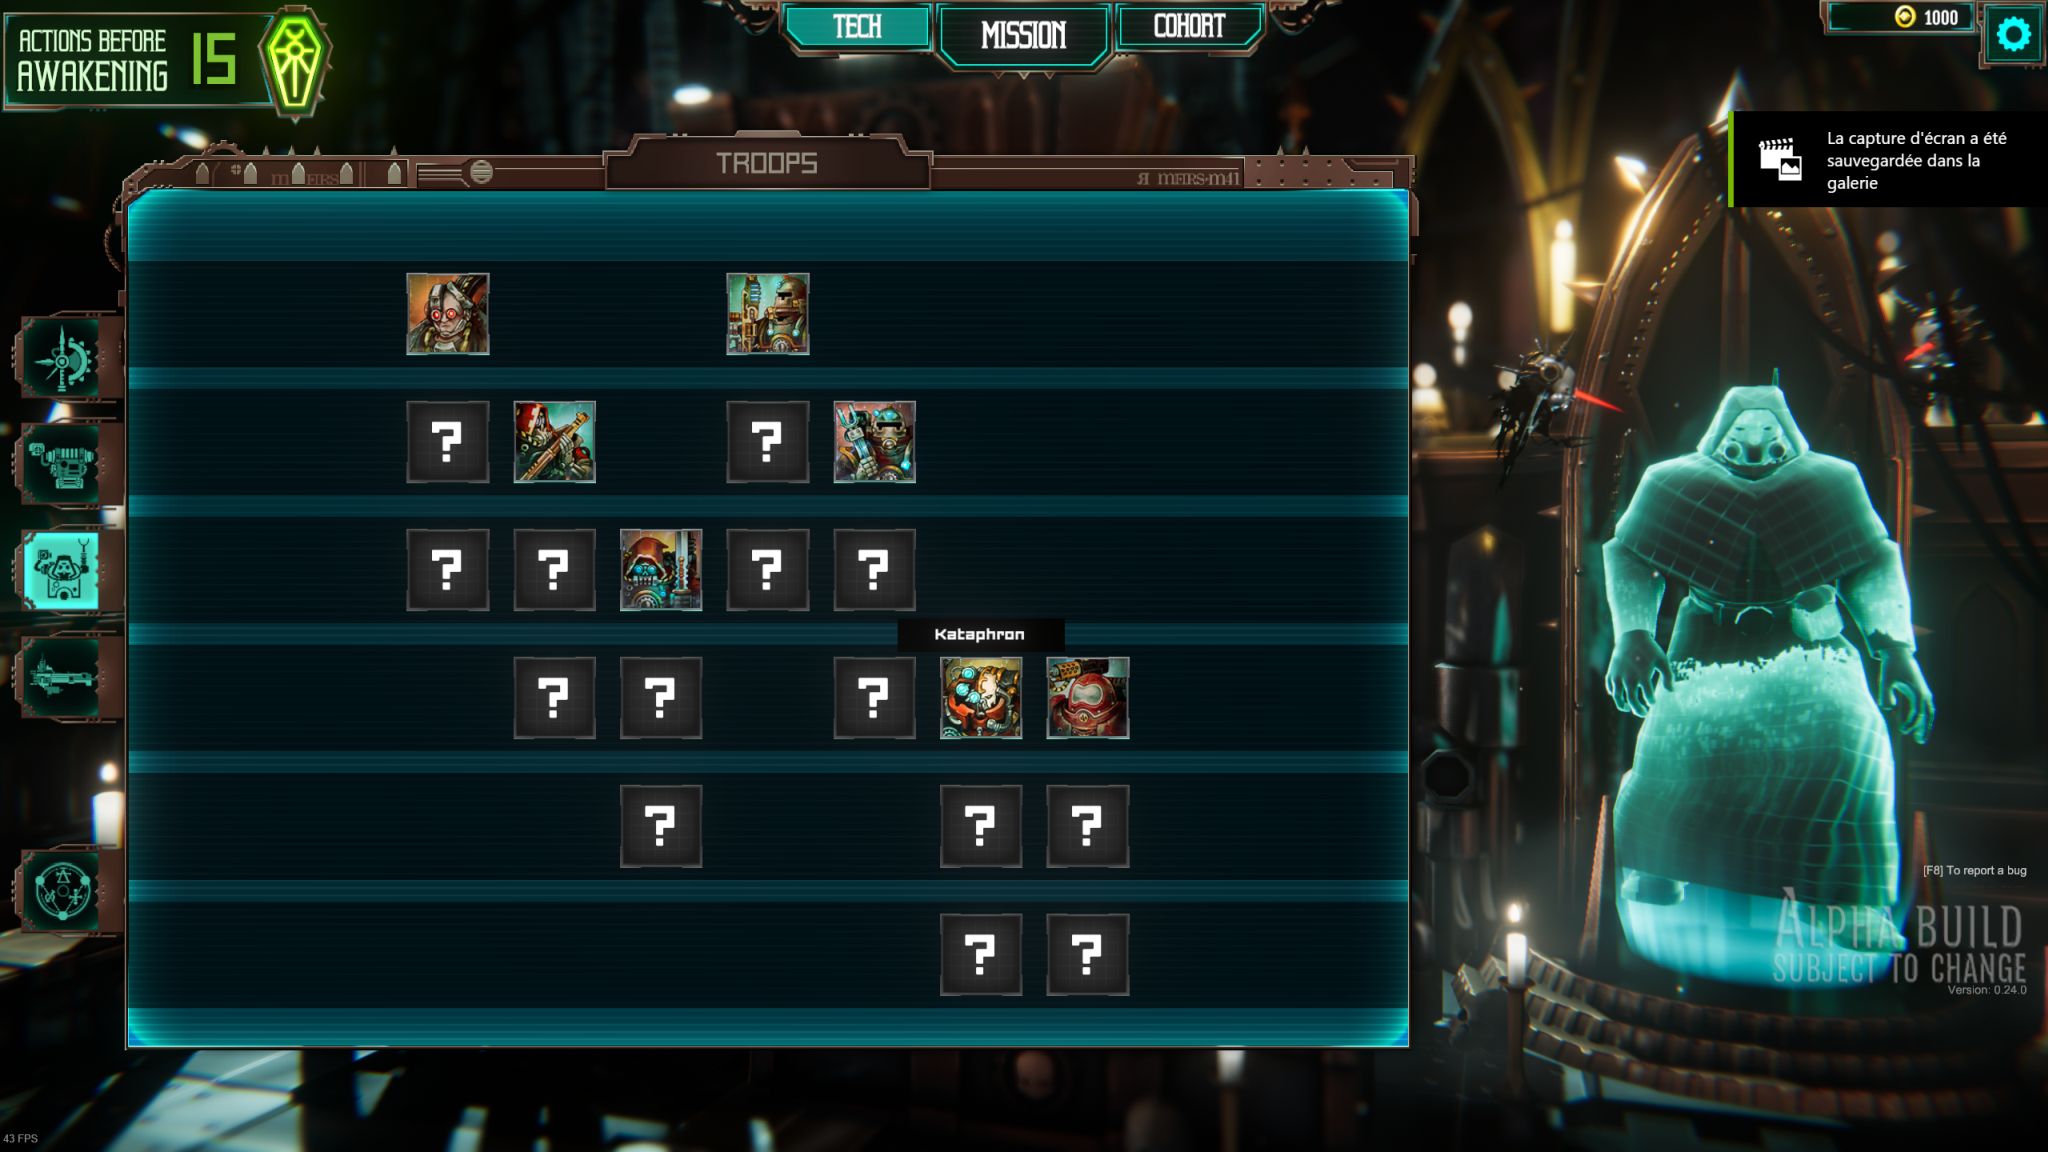Pick the blue-goggled hooded priest portrait
Image resolution: width=2048 pixels, height=1152 pixels.
[661, 570]
